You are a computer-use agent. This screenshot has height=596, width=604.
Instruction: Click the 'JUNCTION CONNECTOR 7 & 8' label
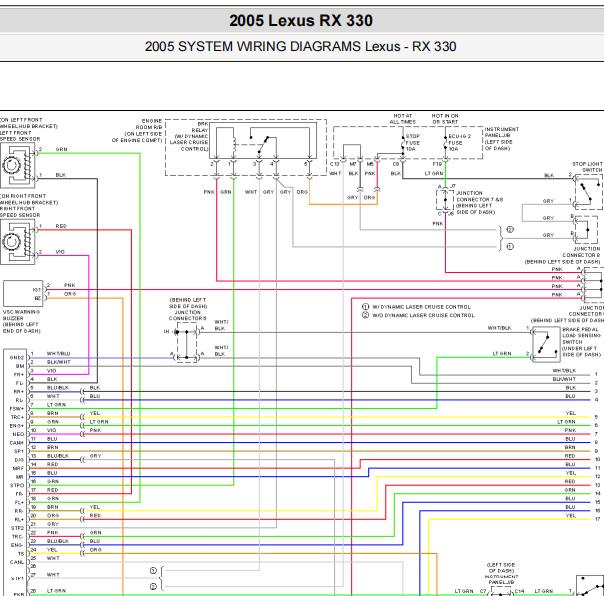point(480,196)
